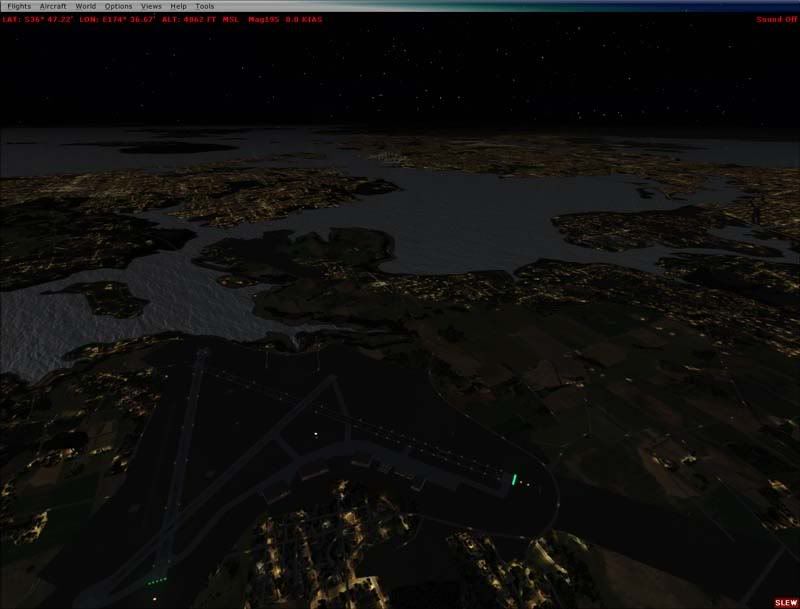Click the dark island in the bay center
The width and height of the screenshot is (800, 609).
click(x=300, y=255)
